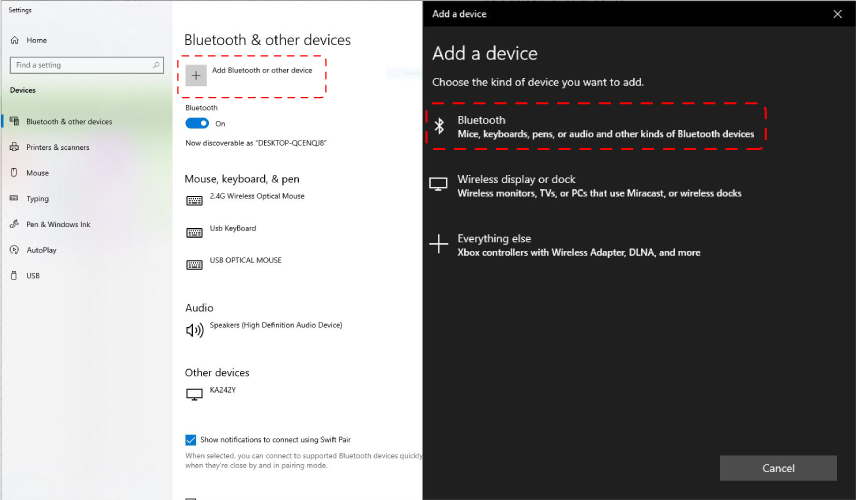Turn off the Bluetooth toggle switch
The image size is (856, 500).
pos(197,123)
